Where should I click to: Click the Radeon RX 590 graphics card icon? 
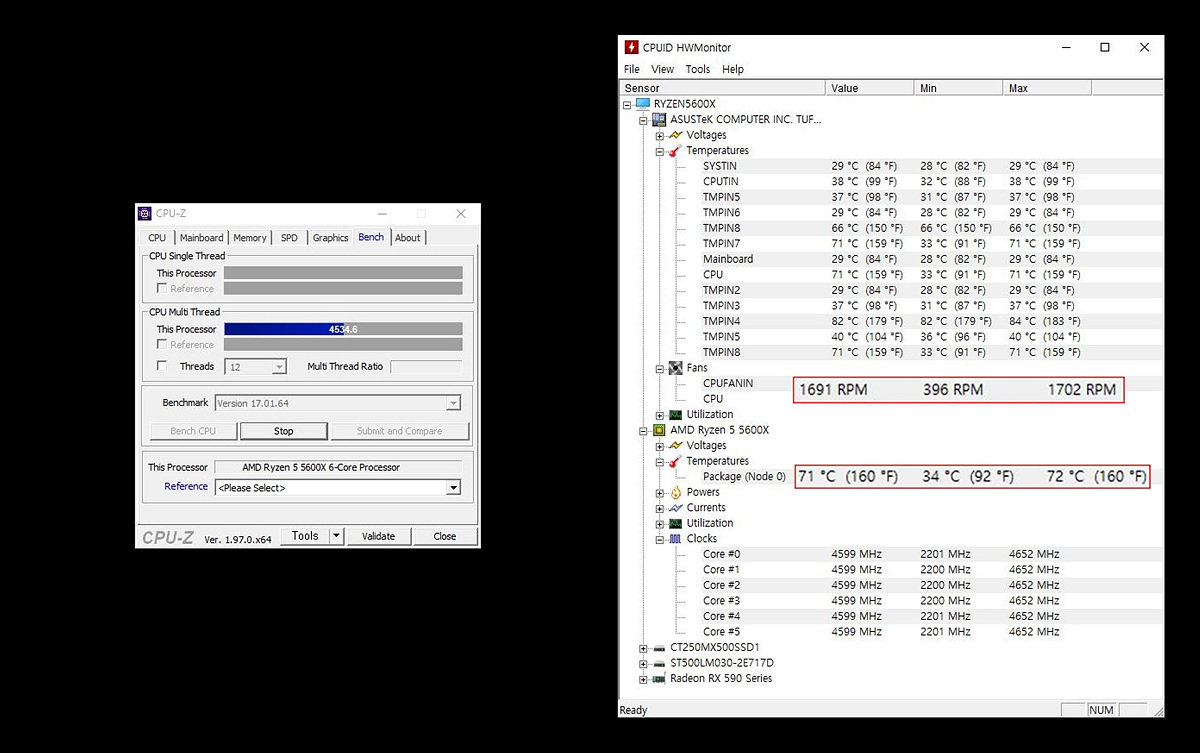pyautogui.click(x=659, y=678)
